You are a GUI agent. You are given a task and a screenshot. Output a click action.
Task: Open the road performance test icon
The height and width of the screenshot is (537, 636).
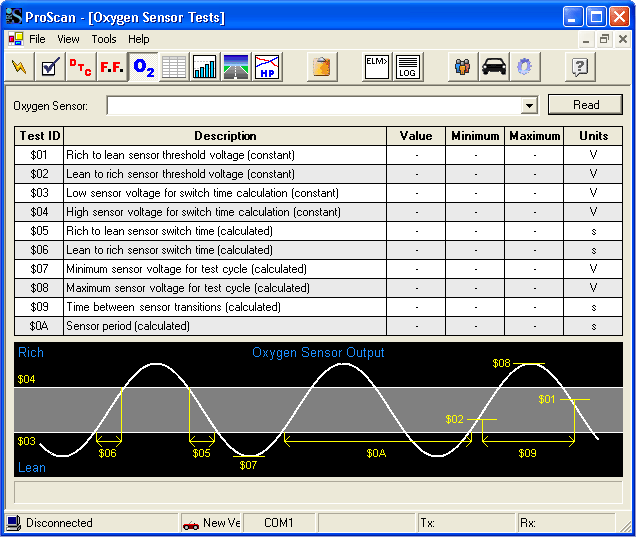(236, 67)
